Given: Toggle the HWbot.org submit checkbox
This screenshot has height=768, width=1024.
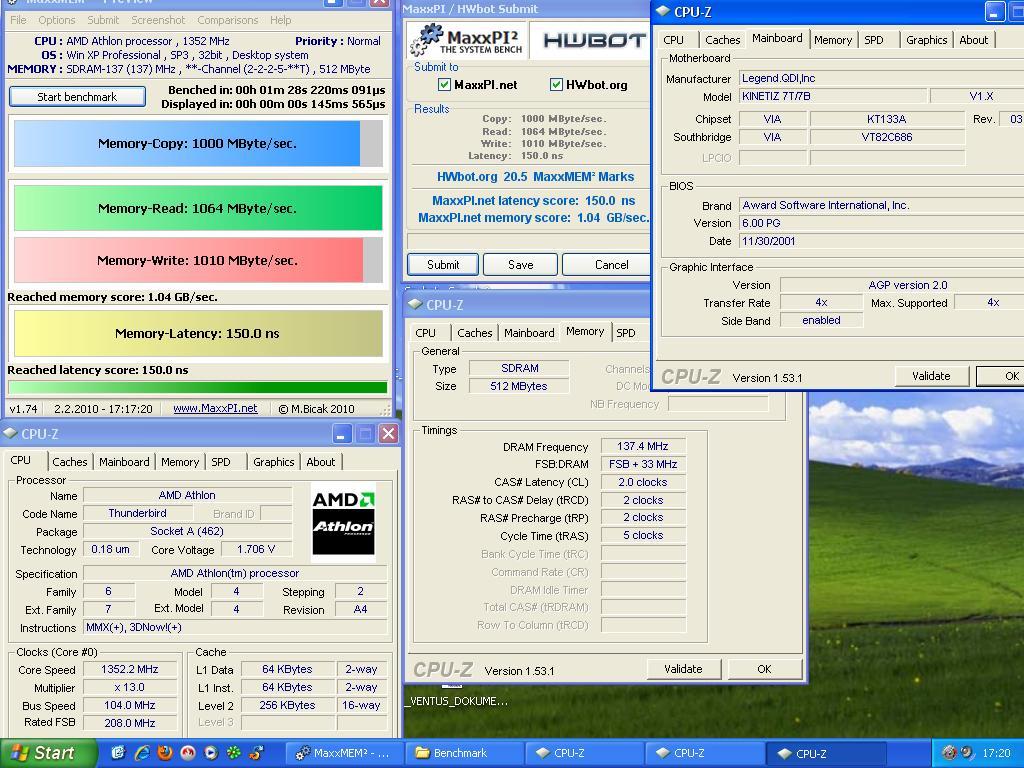Looking at the screenshot, I should (x=556, y=84).
